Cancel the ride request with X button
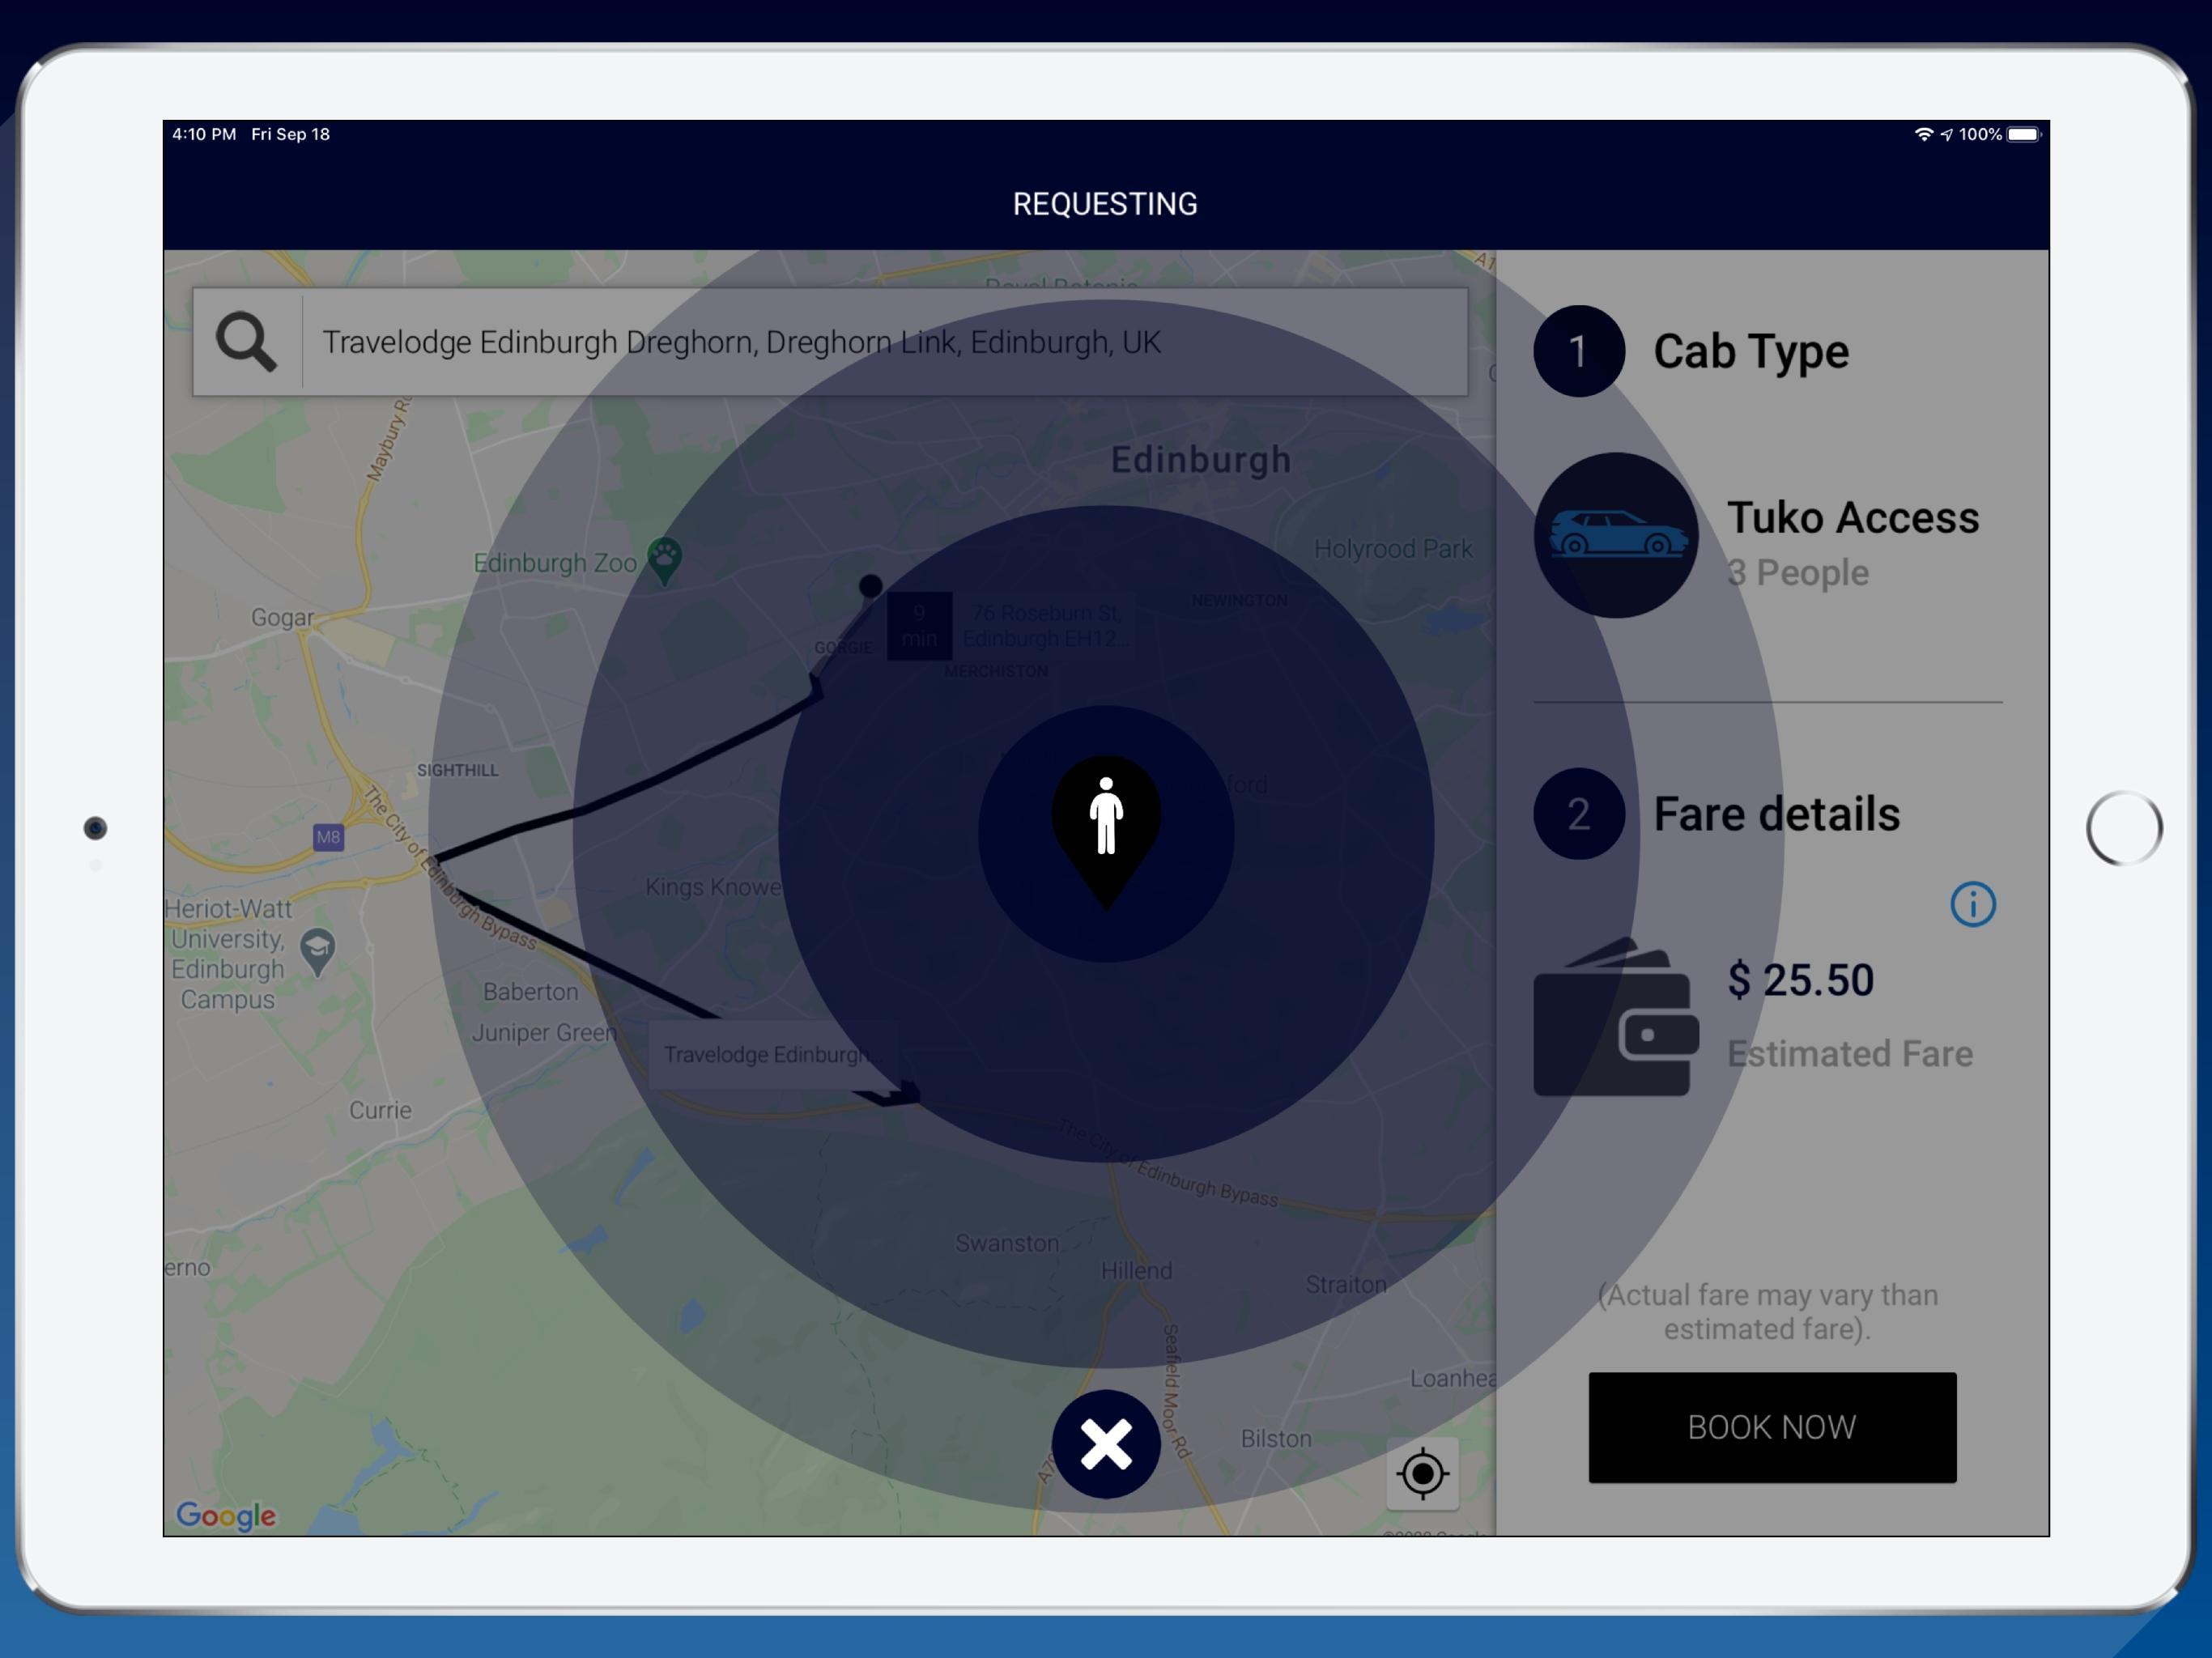2212x1658 pixels. click(1106, 1444)
